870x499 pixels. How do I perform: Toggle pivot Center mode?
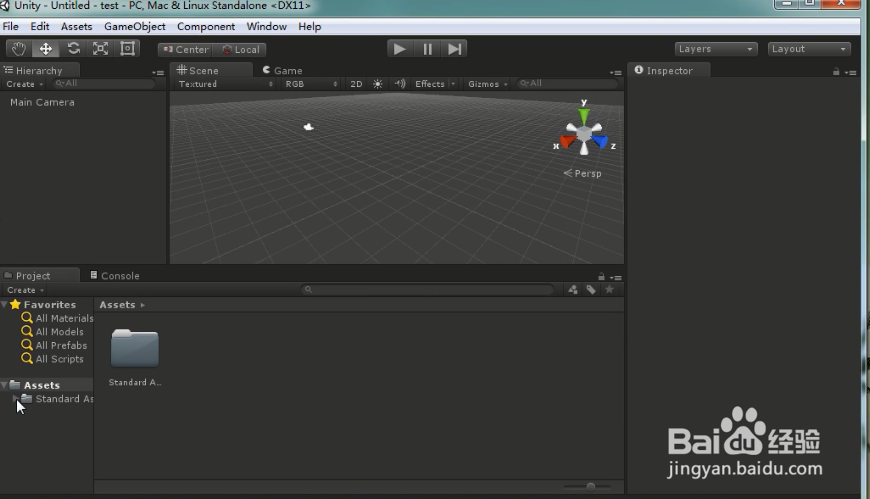coord(186,49)
